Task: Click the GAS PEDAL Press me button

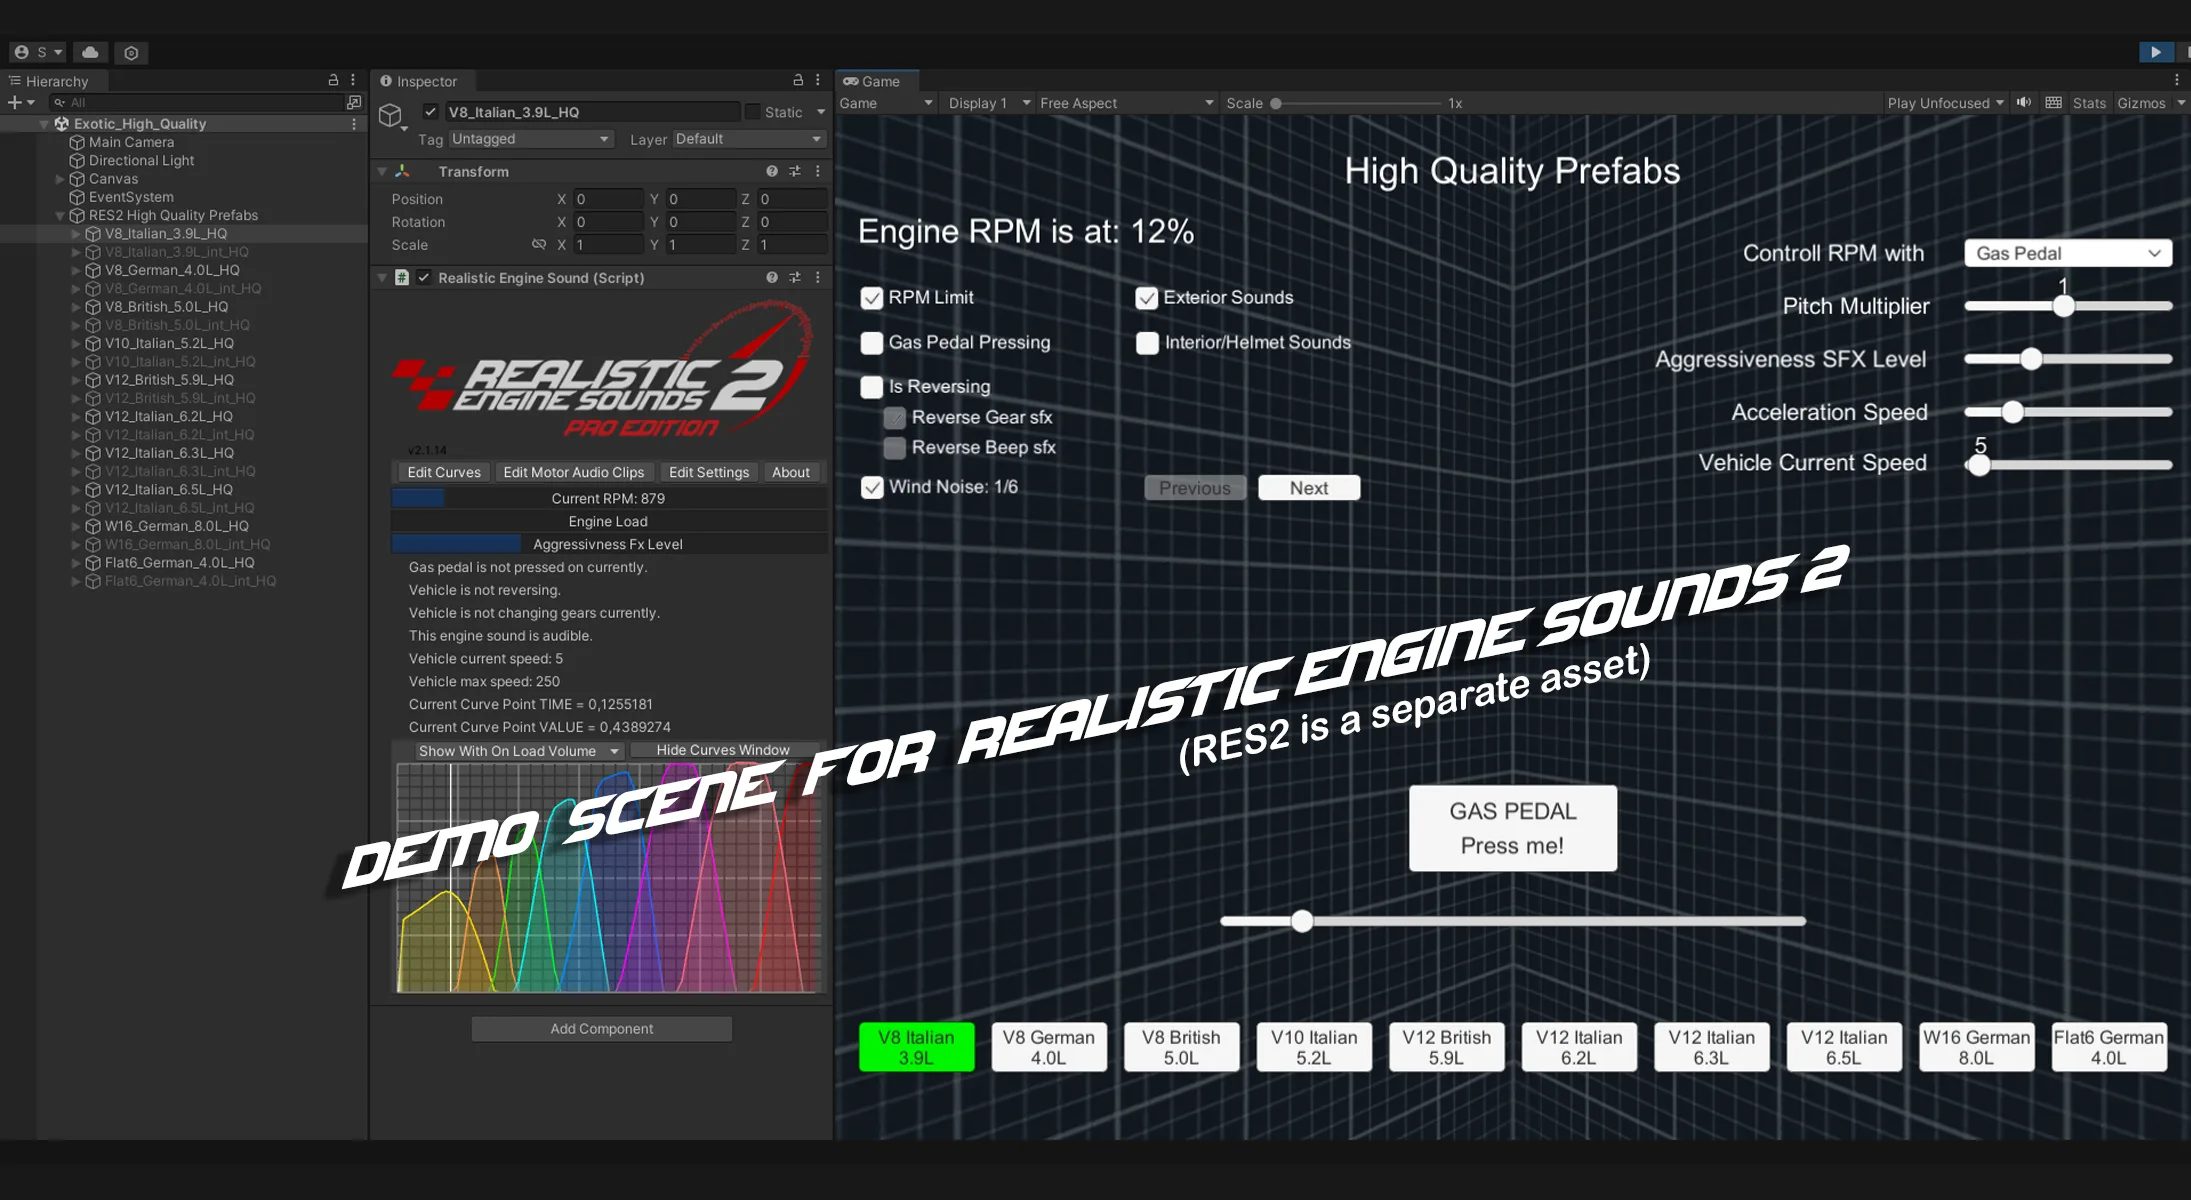Action: 1512,828
